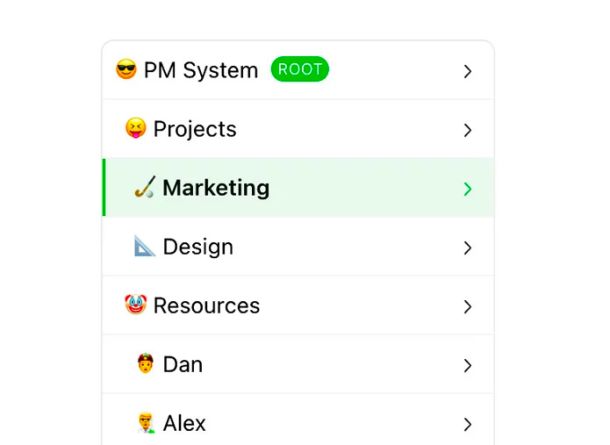Select the highlighted Marketing label
Screen dimensions: 610x445
click(x=216, y=188)
